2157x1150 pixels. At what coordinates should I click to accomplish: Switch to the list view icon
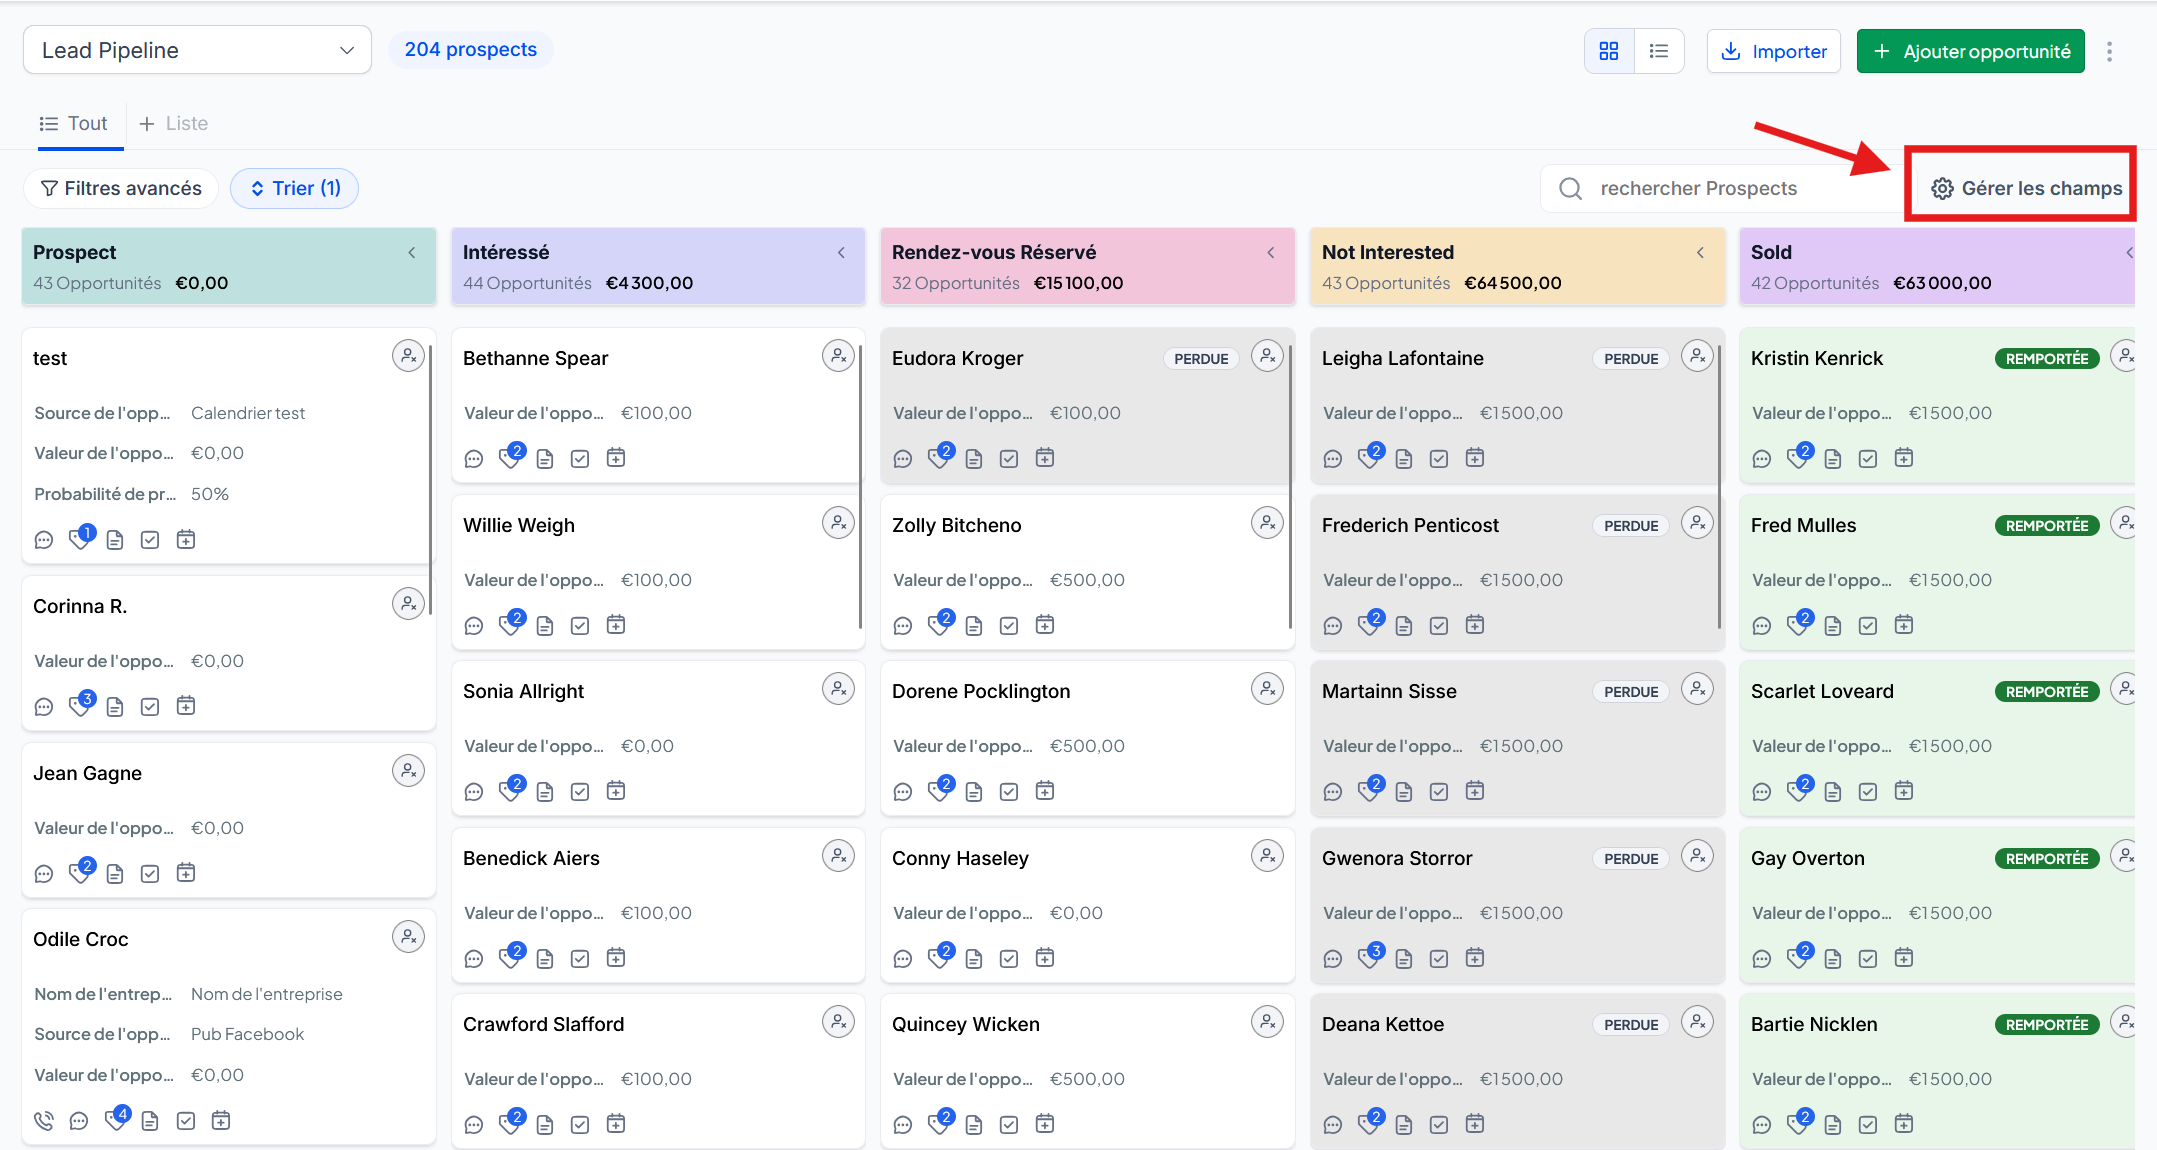1659,51
